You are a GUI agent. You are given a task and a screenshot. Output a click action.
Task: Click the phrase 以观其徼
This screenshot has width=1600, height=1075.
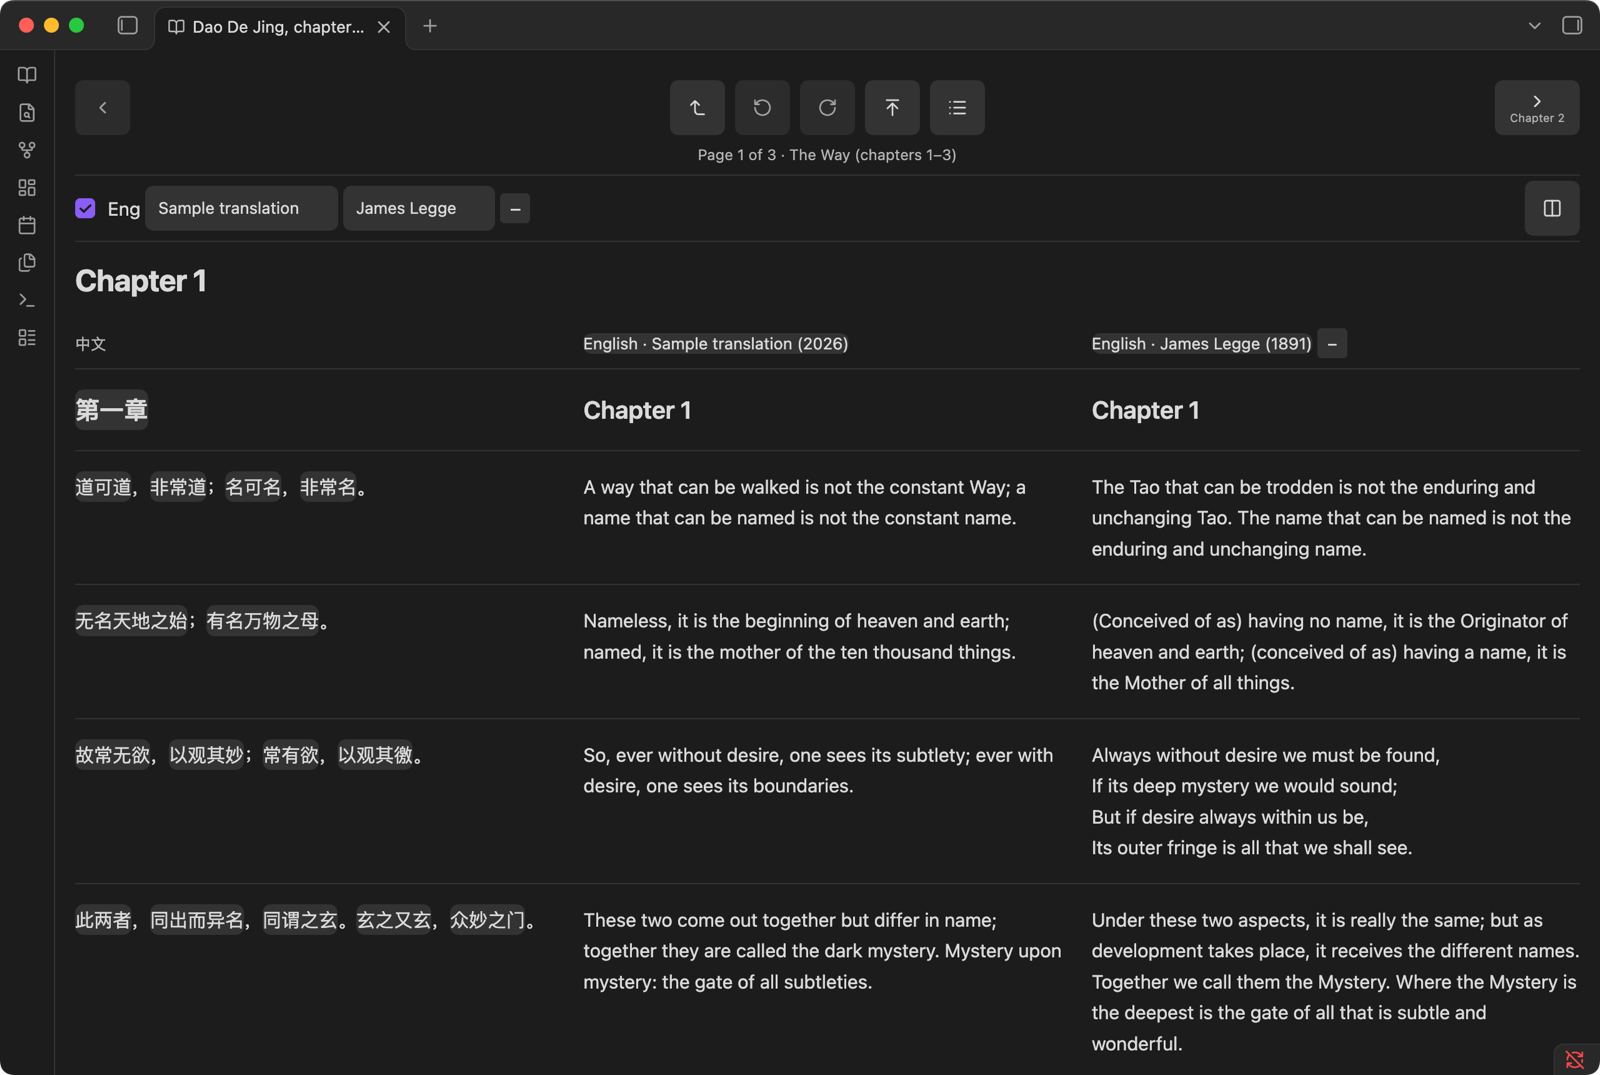pos(375,755)
